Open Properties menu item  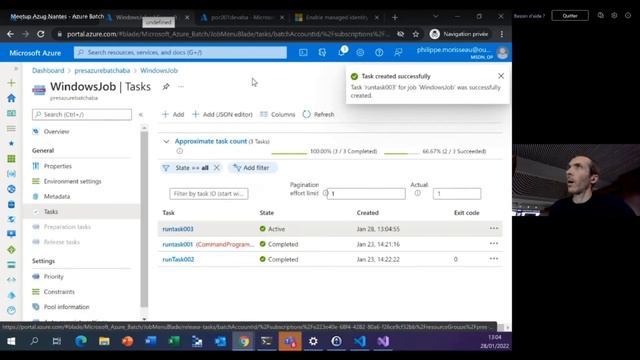(58, 166)
